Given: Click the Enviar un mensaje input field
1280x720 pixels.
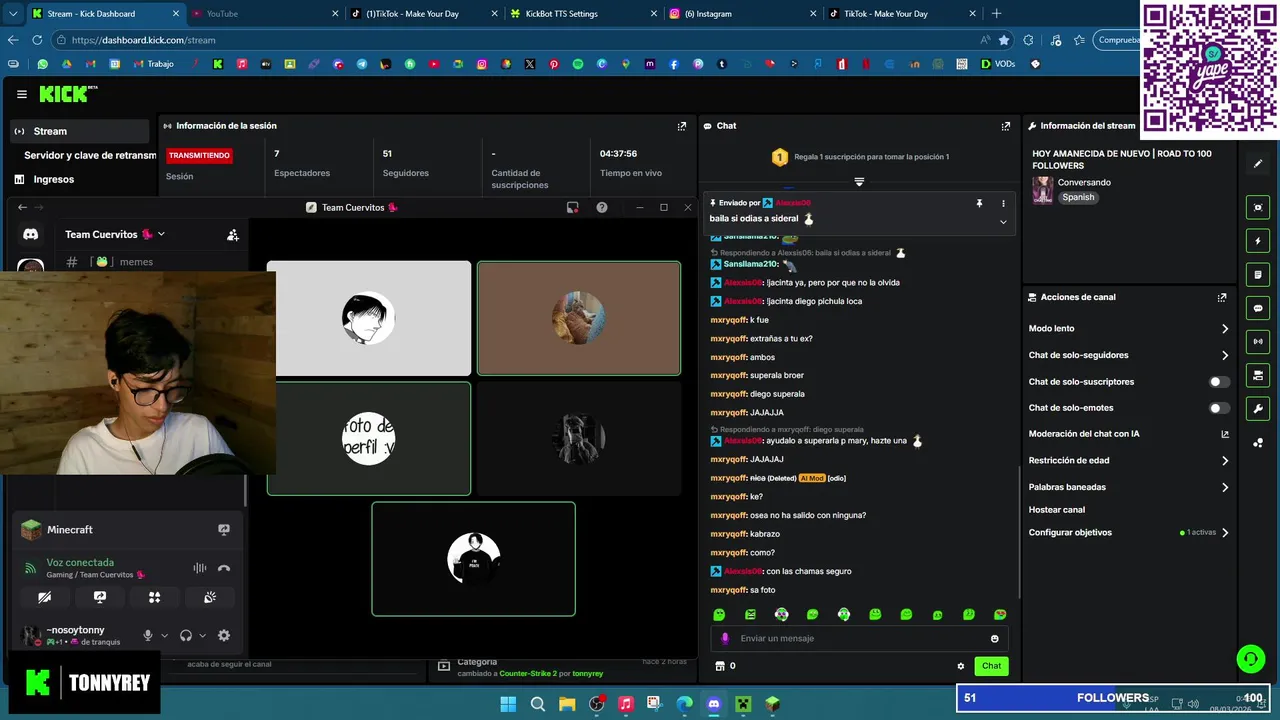Looking at the screenshot, I should click(x=860, y=638).
